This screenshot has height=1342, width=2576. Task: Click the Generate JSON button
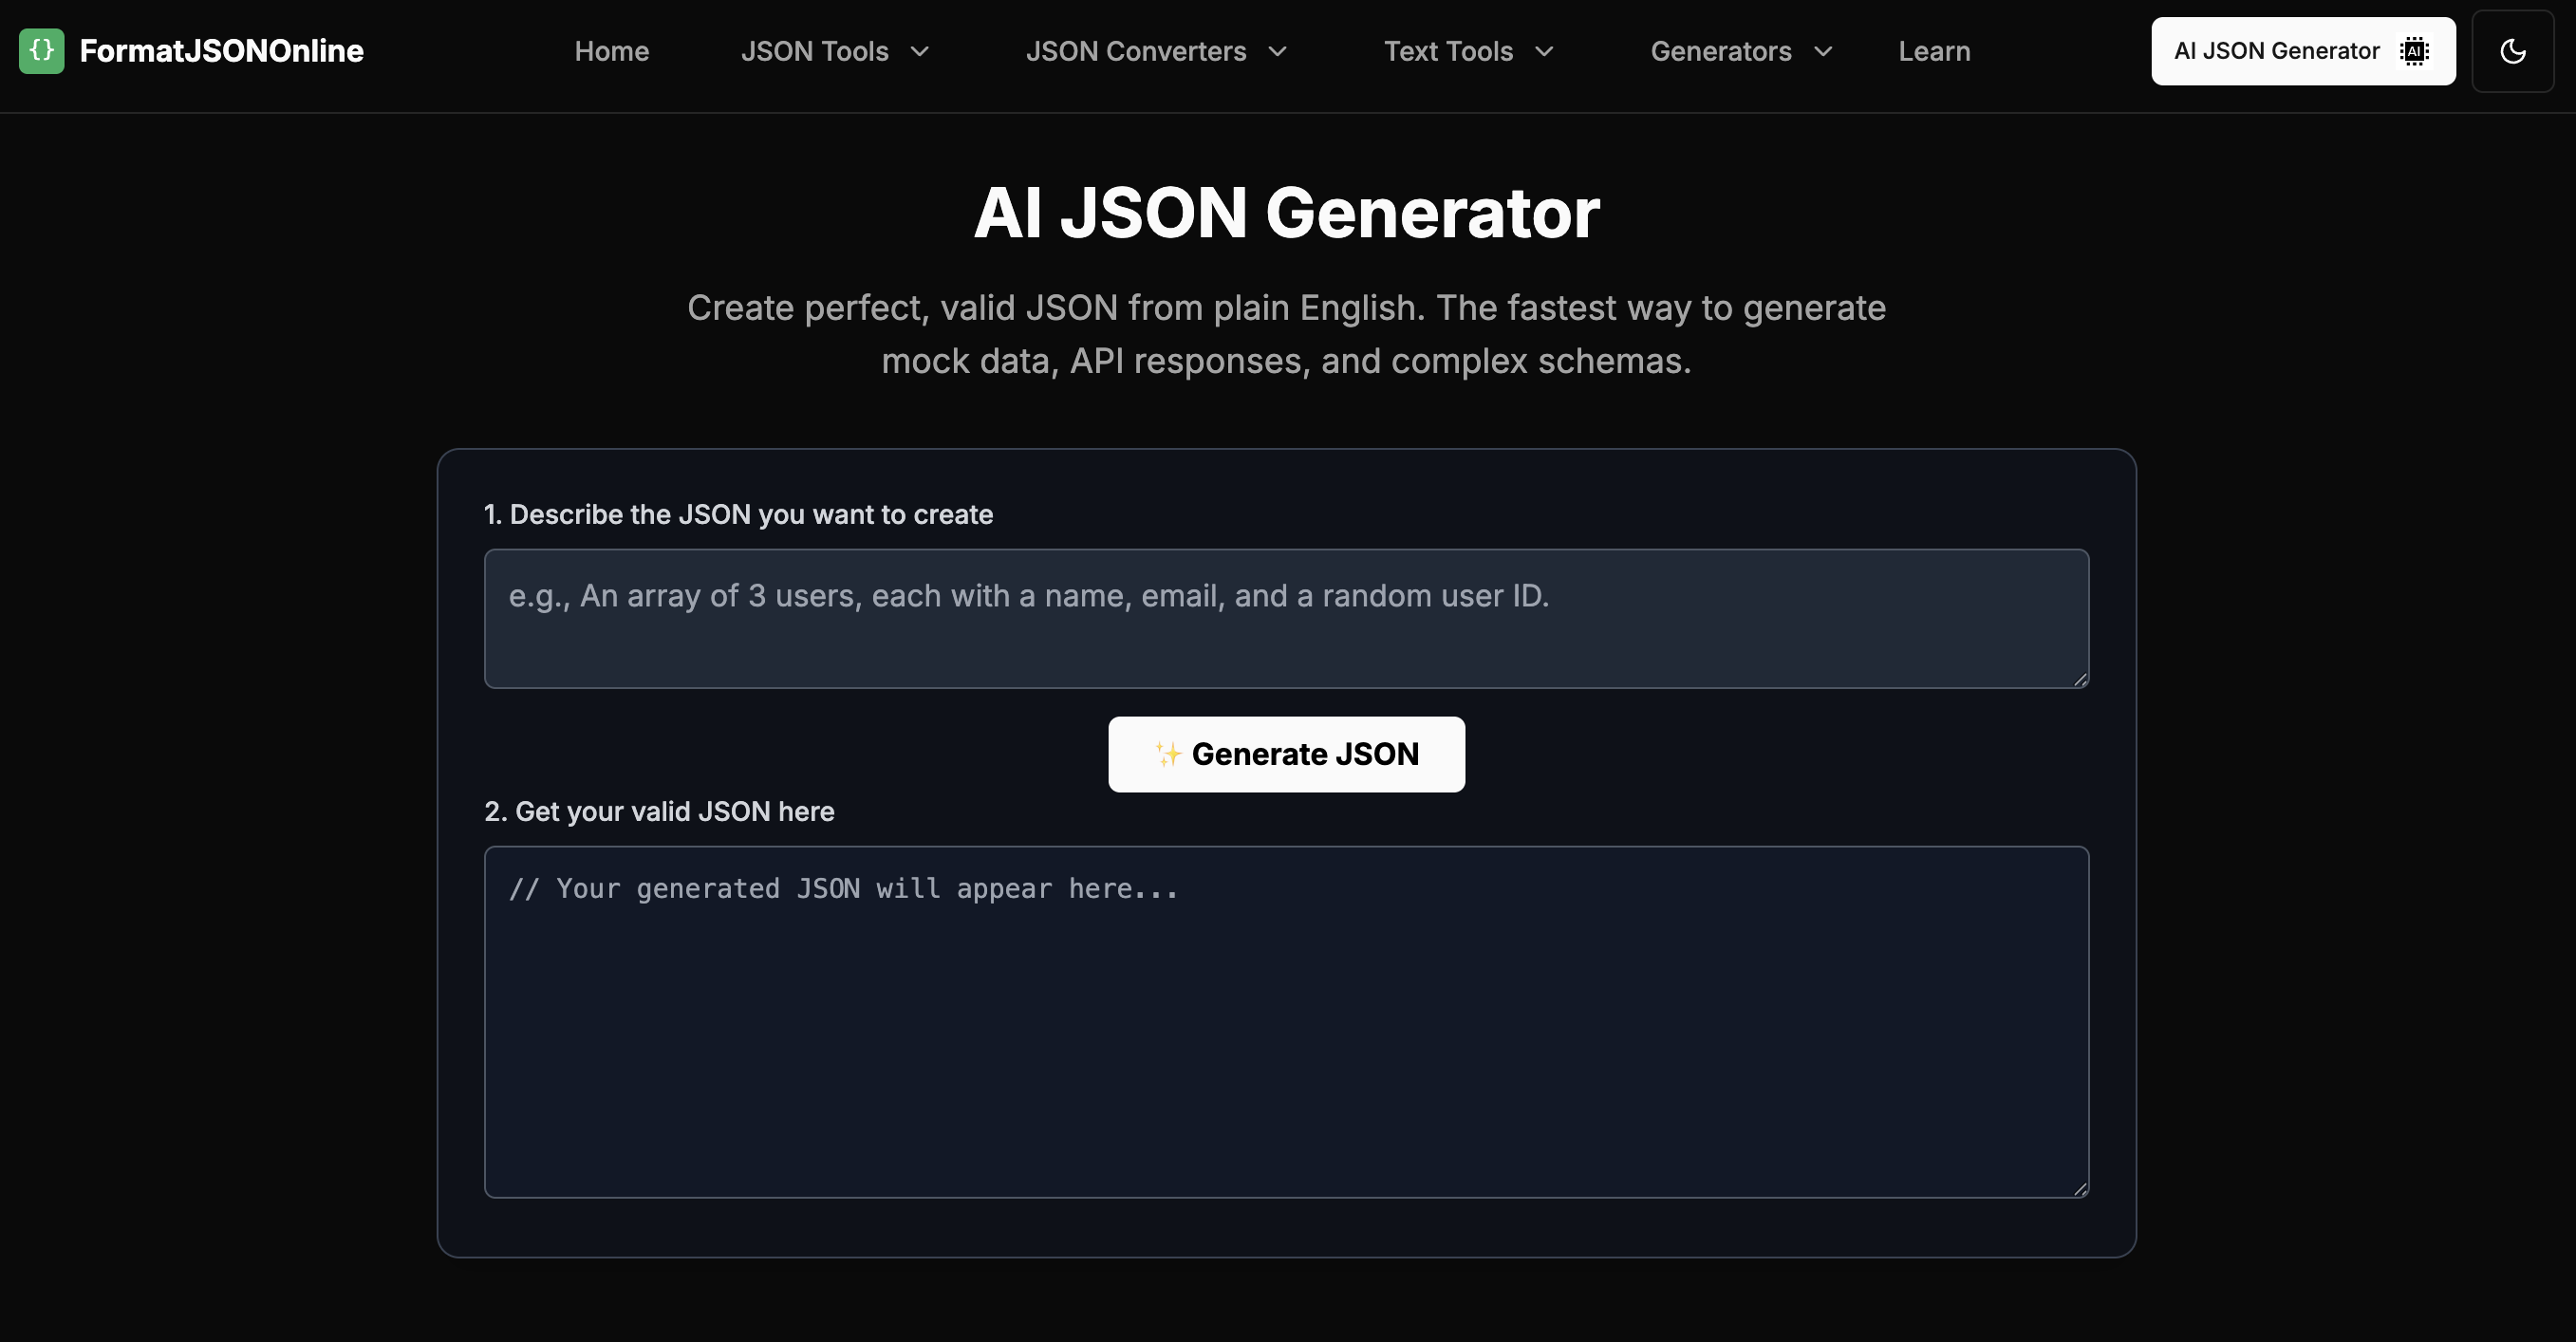[x=1286, y=754]
